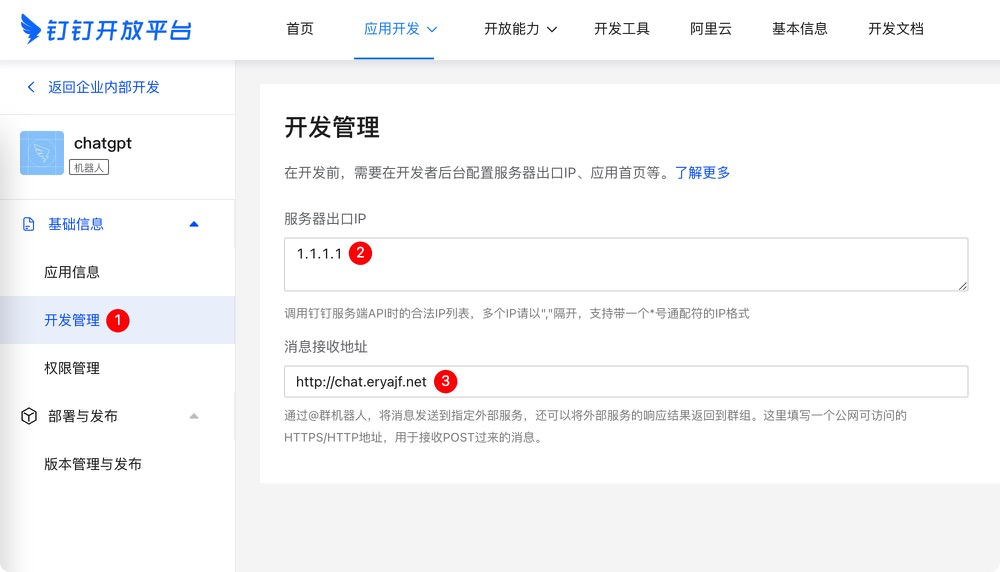
Task: Open 开发工具 in the top navigation
Action: pos(622,29)
